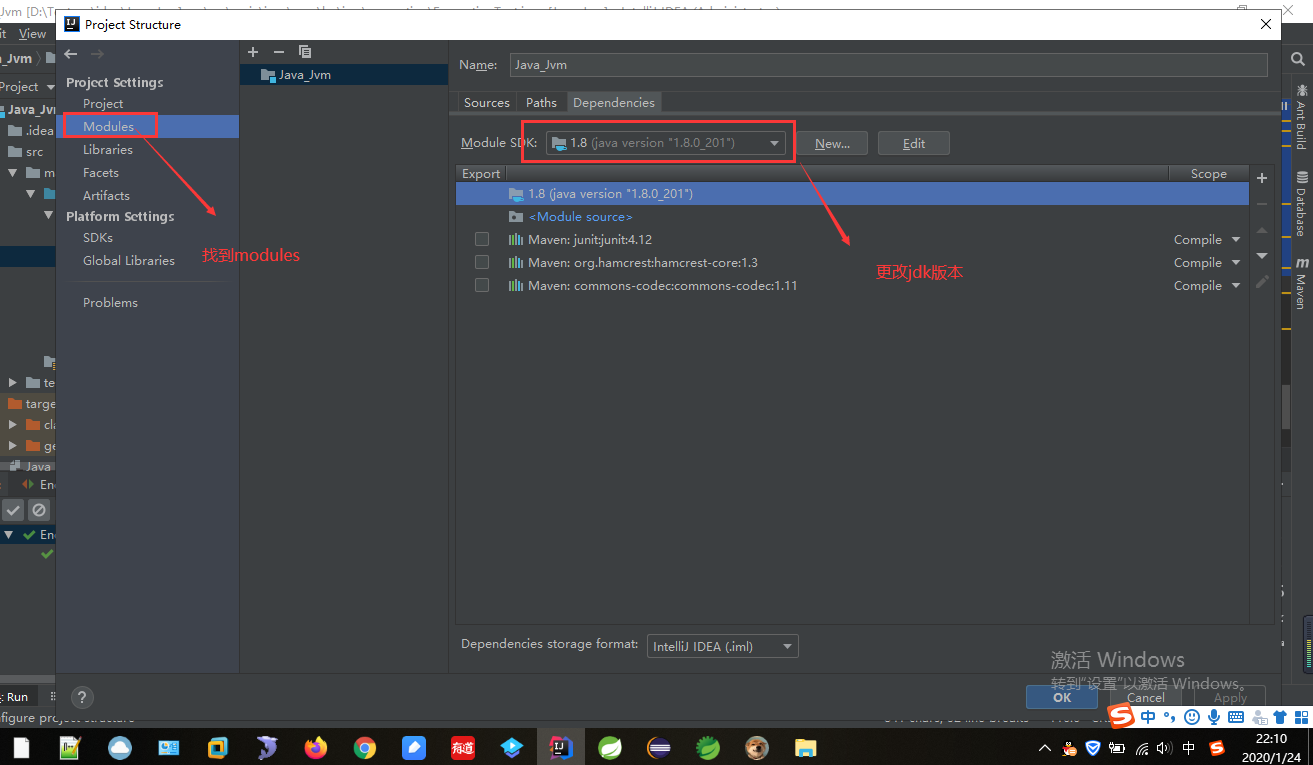
Task: Select Modules under Project Settings
Action: pyautogui.click(x=109, y=127)
